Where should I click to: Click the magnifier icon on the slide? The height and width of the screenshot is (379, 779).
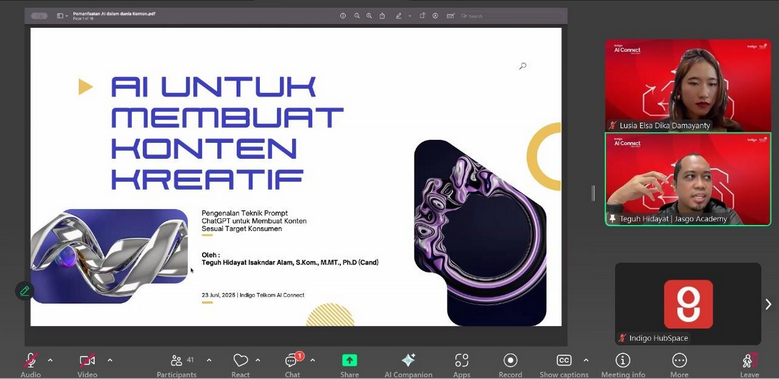click(x=523, y=66)
